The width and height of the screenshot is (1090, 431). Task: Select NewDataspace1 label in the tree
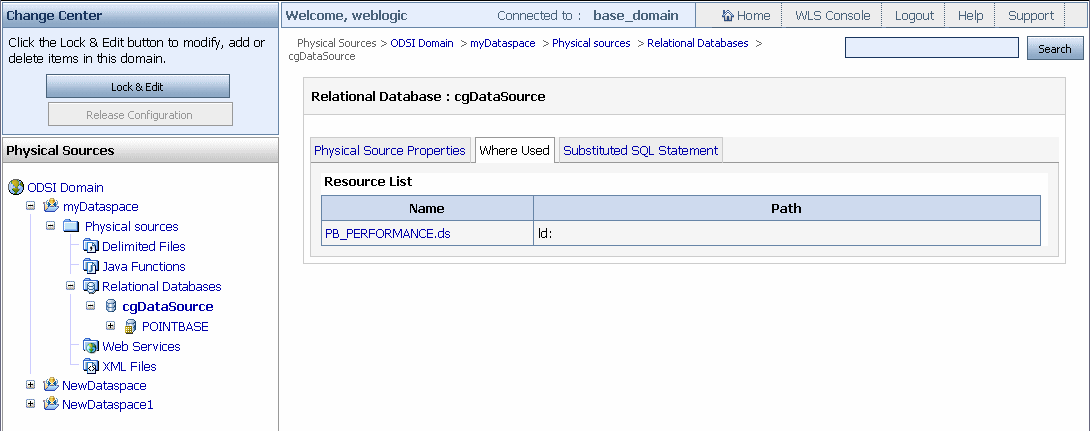(x=108, y=405)
